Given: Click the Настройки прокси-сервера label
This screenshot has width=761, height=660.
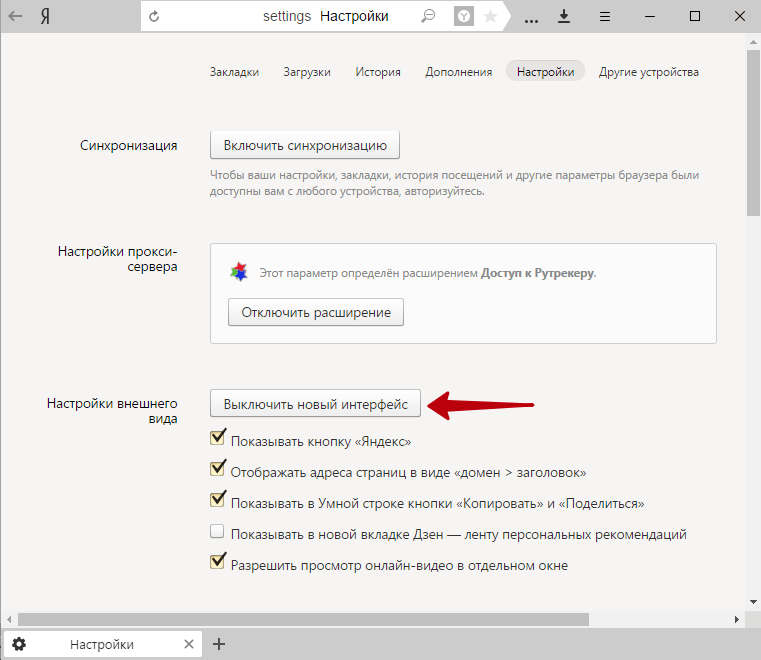Looking at the screenshot, I should (117, 259).
